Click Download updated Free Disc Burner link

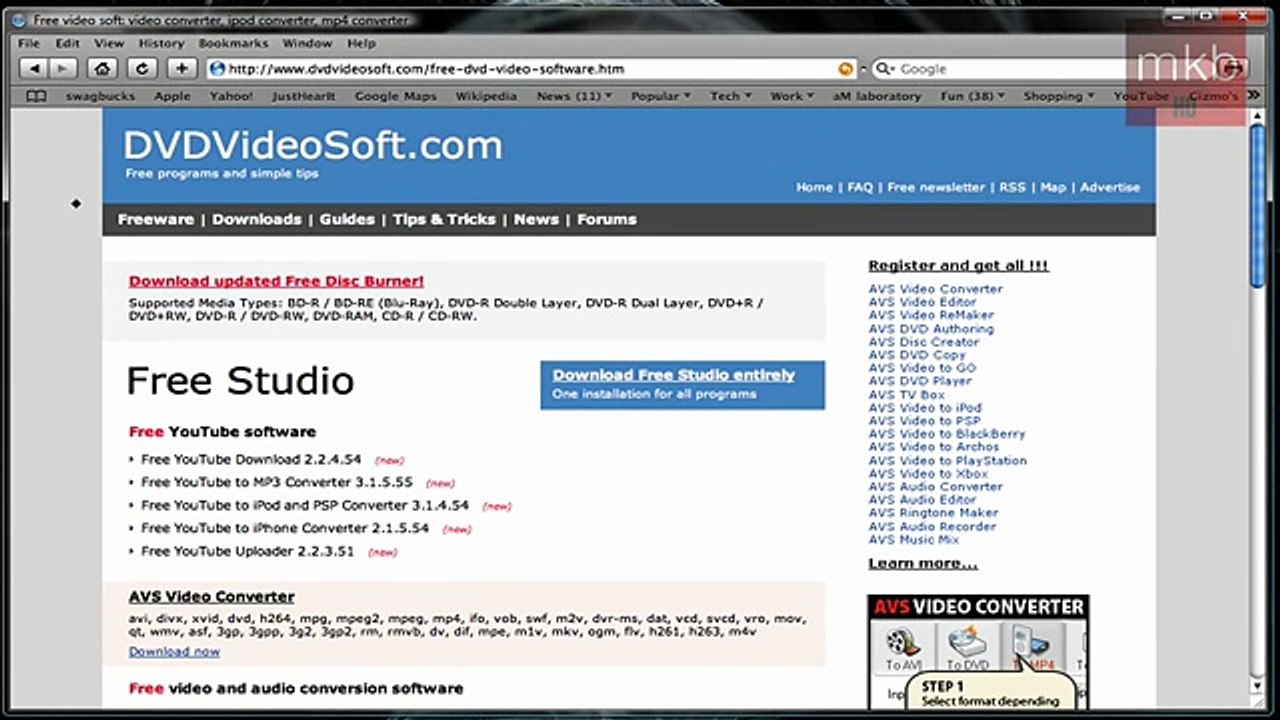(x=276, y=281)
